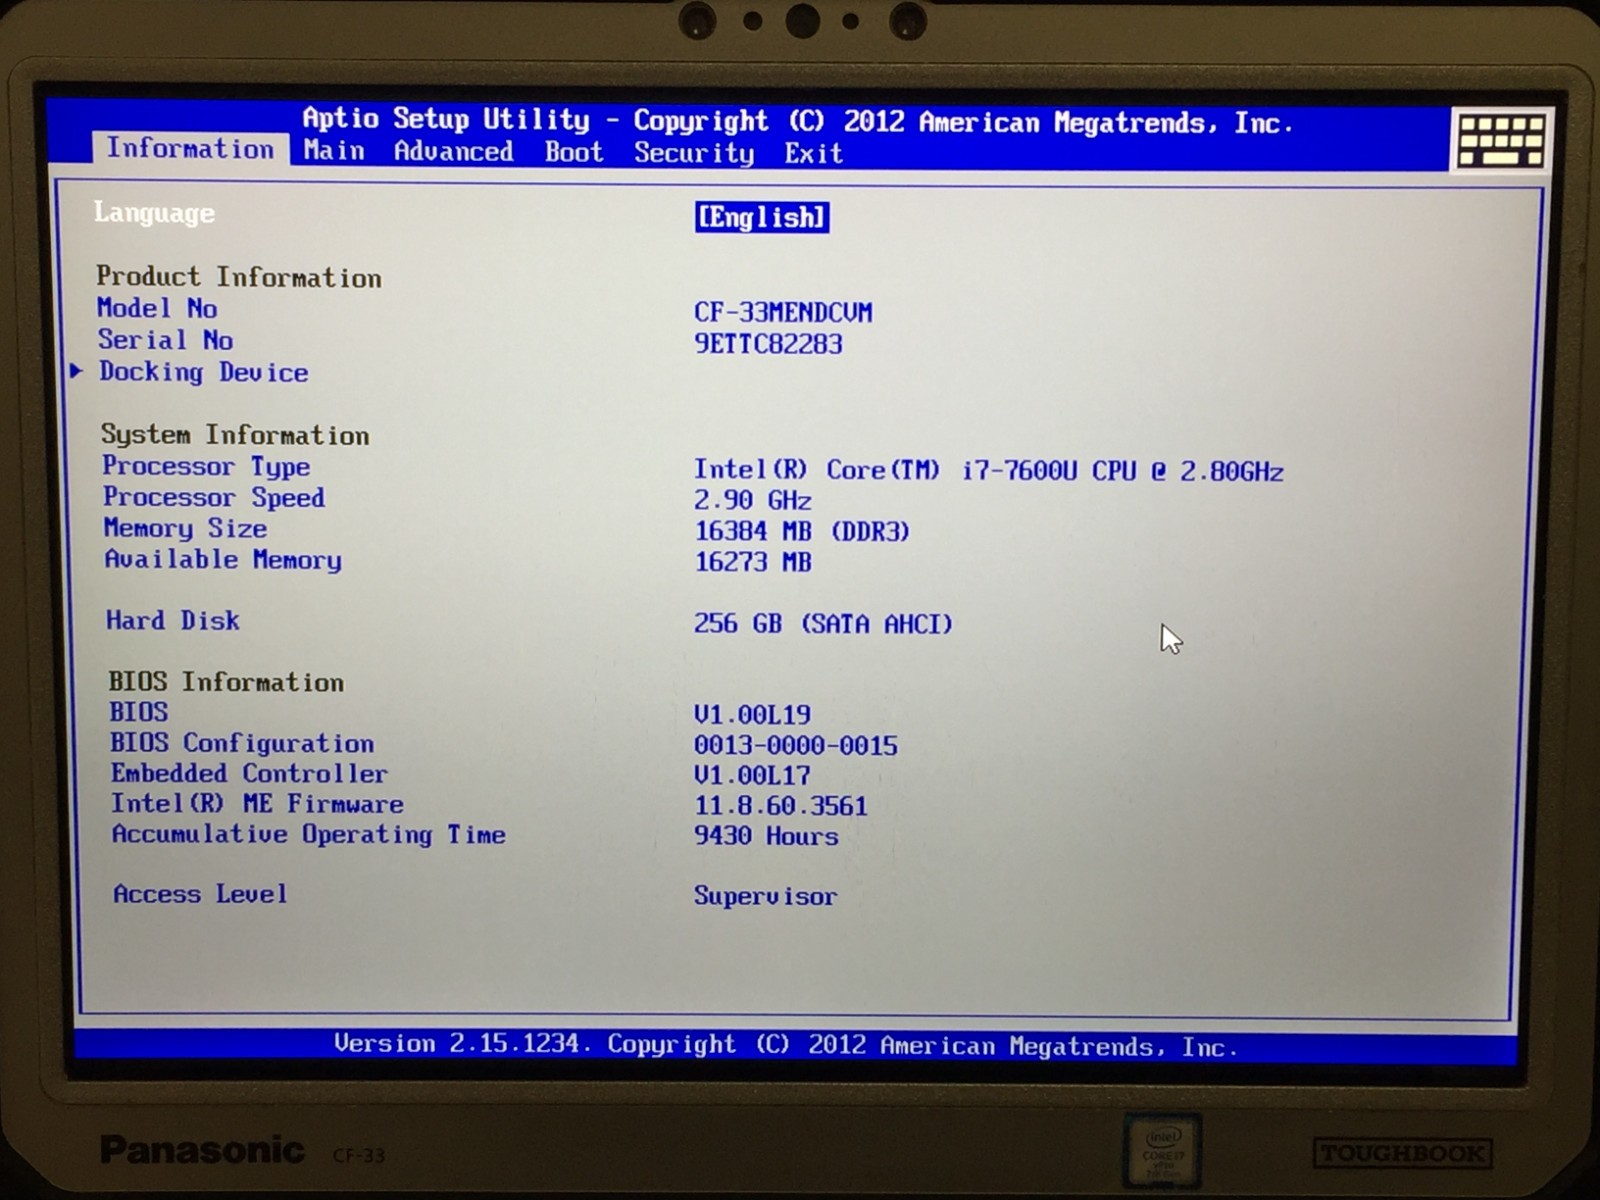Viewport: 1600px width, 1200px height.
Task: Click the Product Information heading
Action: pyautogui.click(x=239, y=277)
